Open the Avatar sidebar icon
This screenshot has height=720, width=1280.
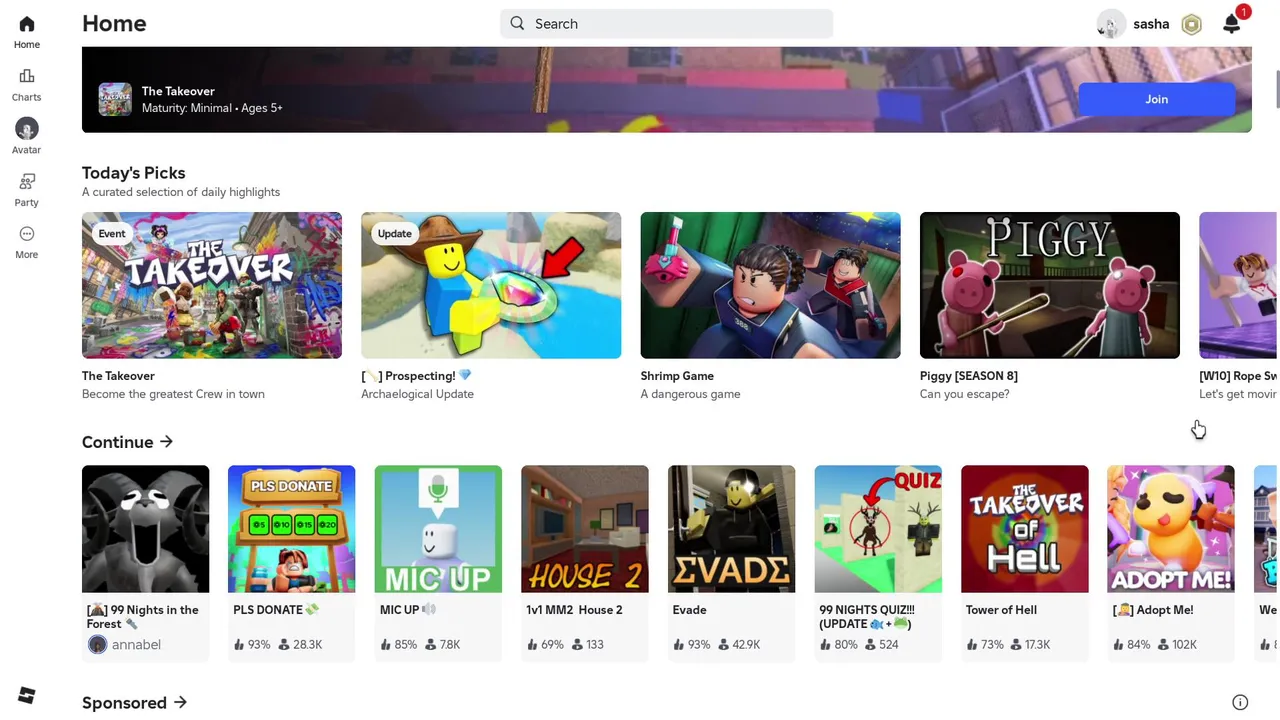[27, 129]
